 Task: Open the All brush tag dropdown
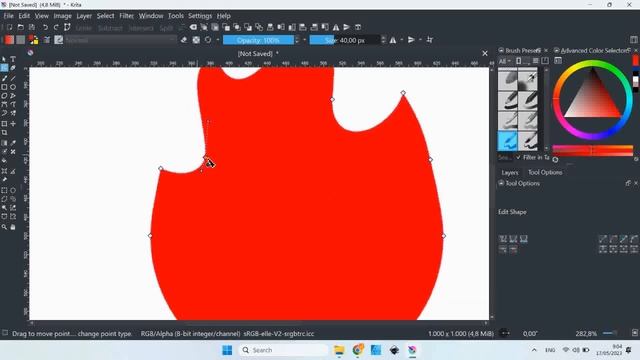(505, 61)
